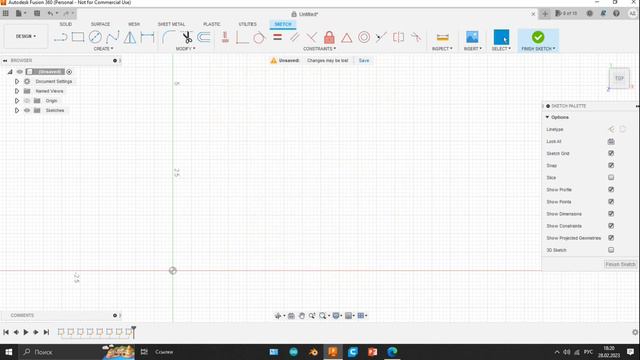This screenshot has height=360, width=640.
Task: Switch to the Surface tab
Action: point(100,24)
